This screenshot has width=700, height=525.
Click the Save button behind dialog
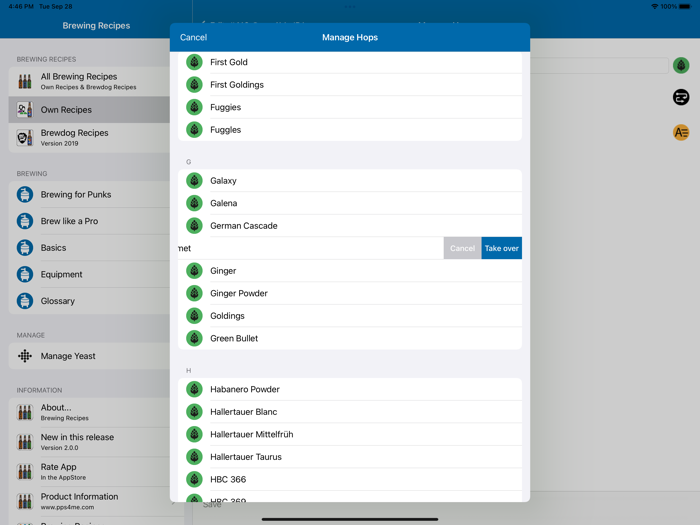click(x=212, y=505)
